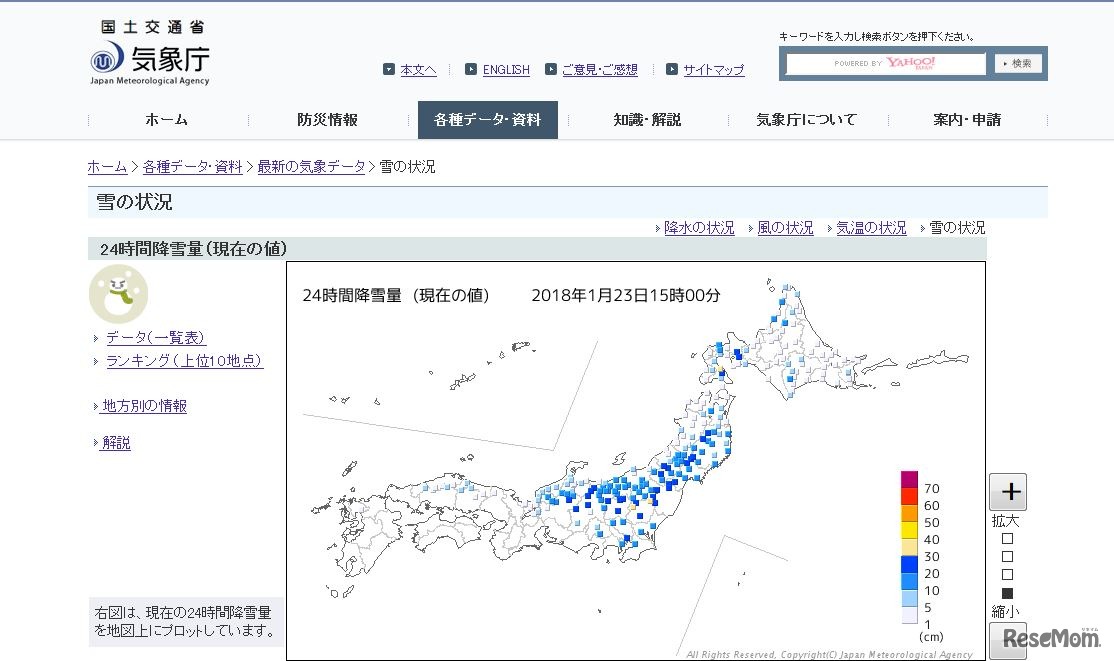The height and width of the screenshot is (661, 1114).
Task: Click the snowman icon in the sidebar
Action: 118,294
